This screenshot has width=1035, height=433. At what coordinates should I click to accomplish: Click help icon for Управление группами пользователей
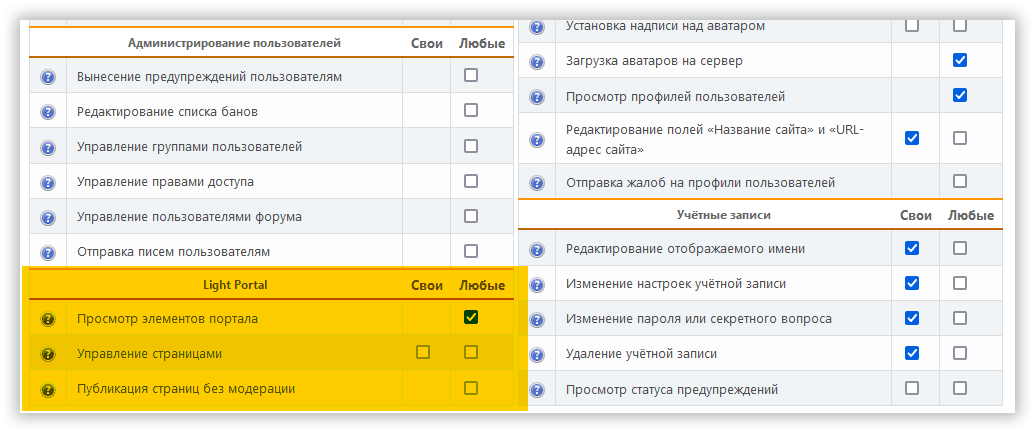coord(47,147)
